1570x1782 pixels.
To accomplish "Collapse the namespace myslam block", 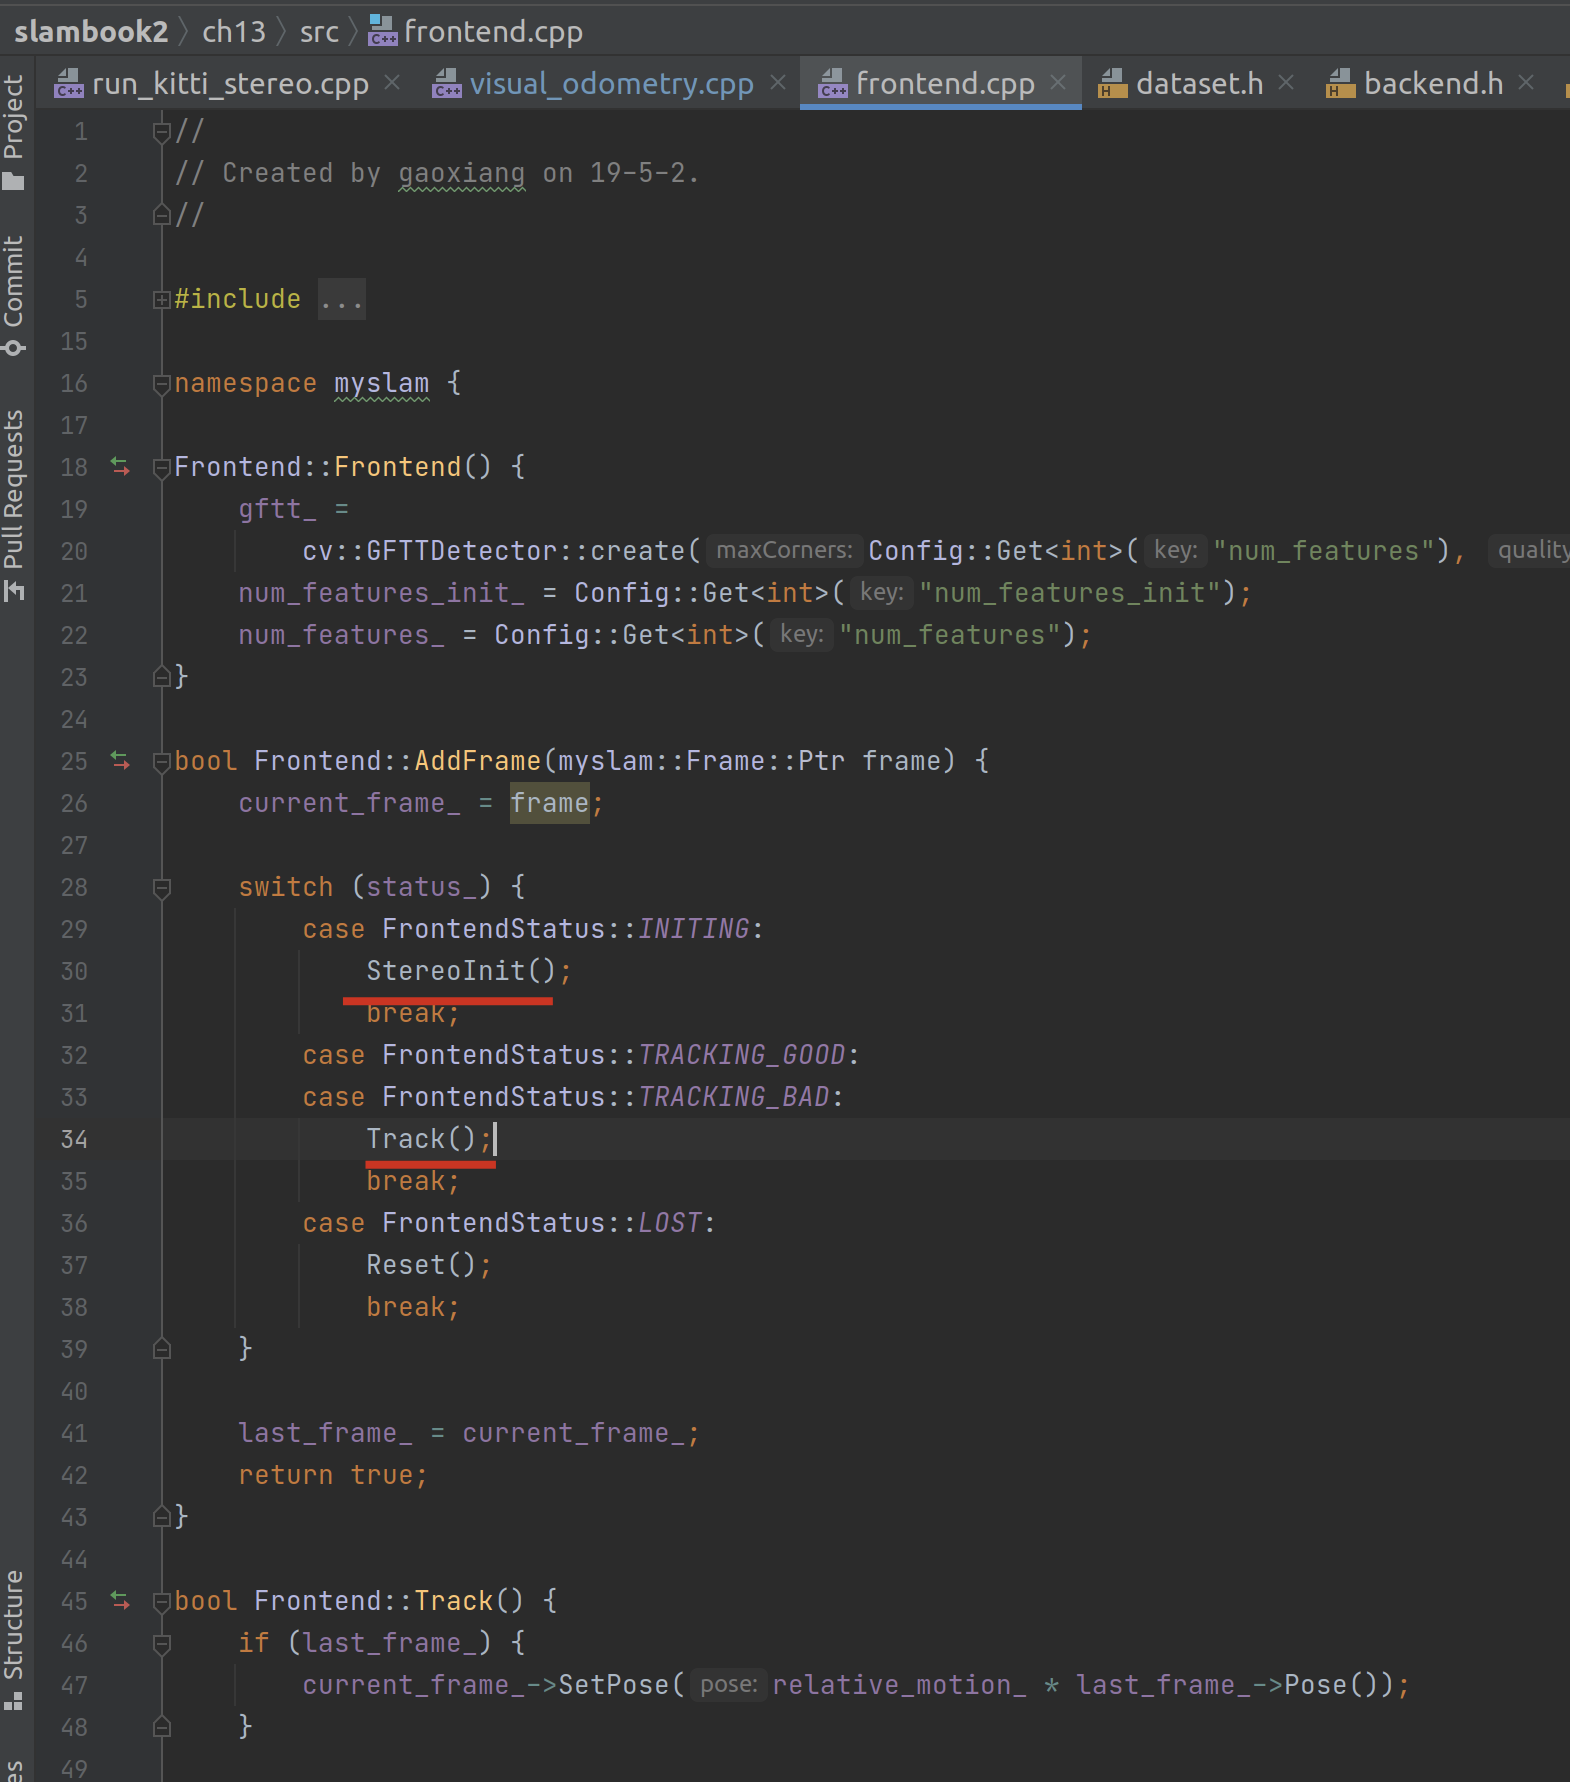I will (x=161, y=383).
